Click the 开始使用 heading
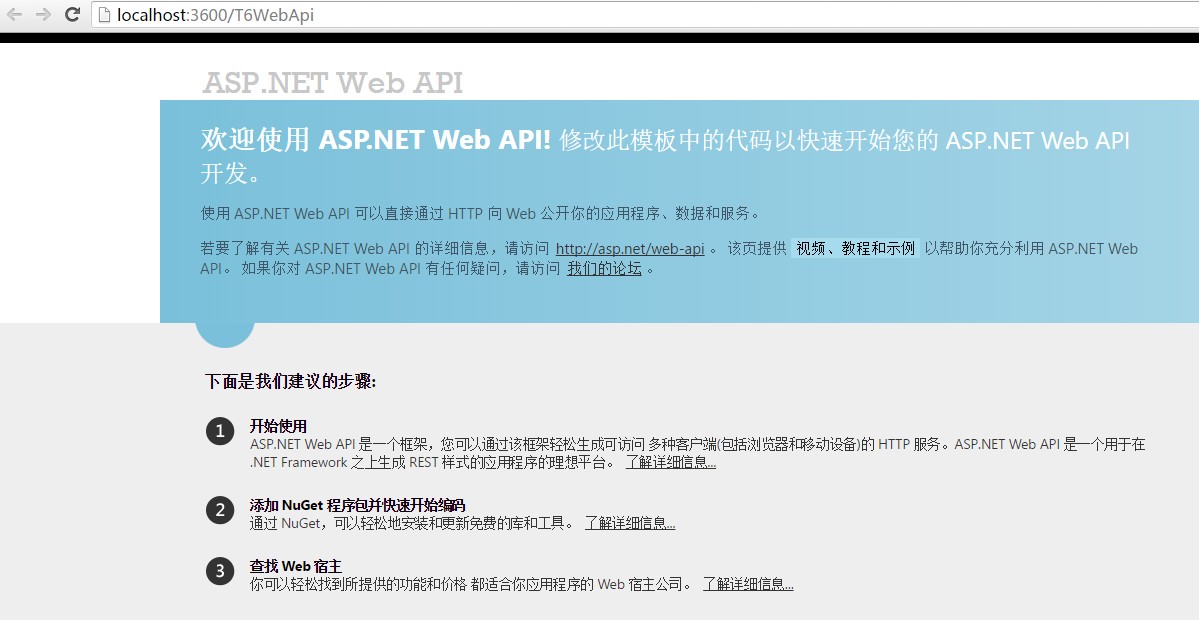 point(278,426)
